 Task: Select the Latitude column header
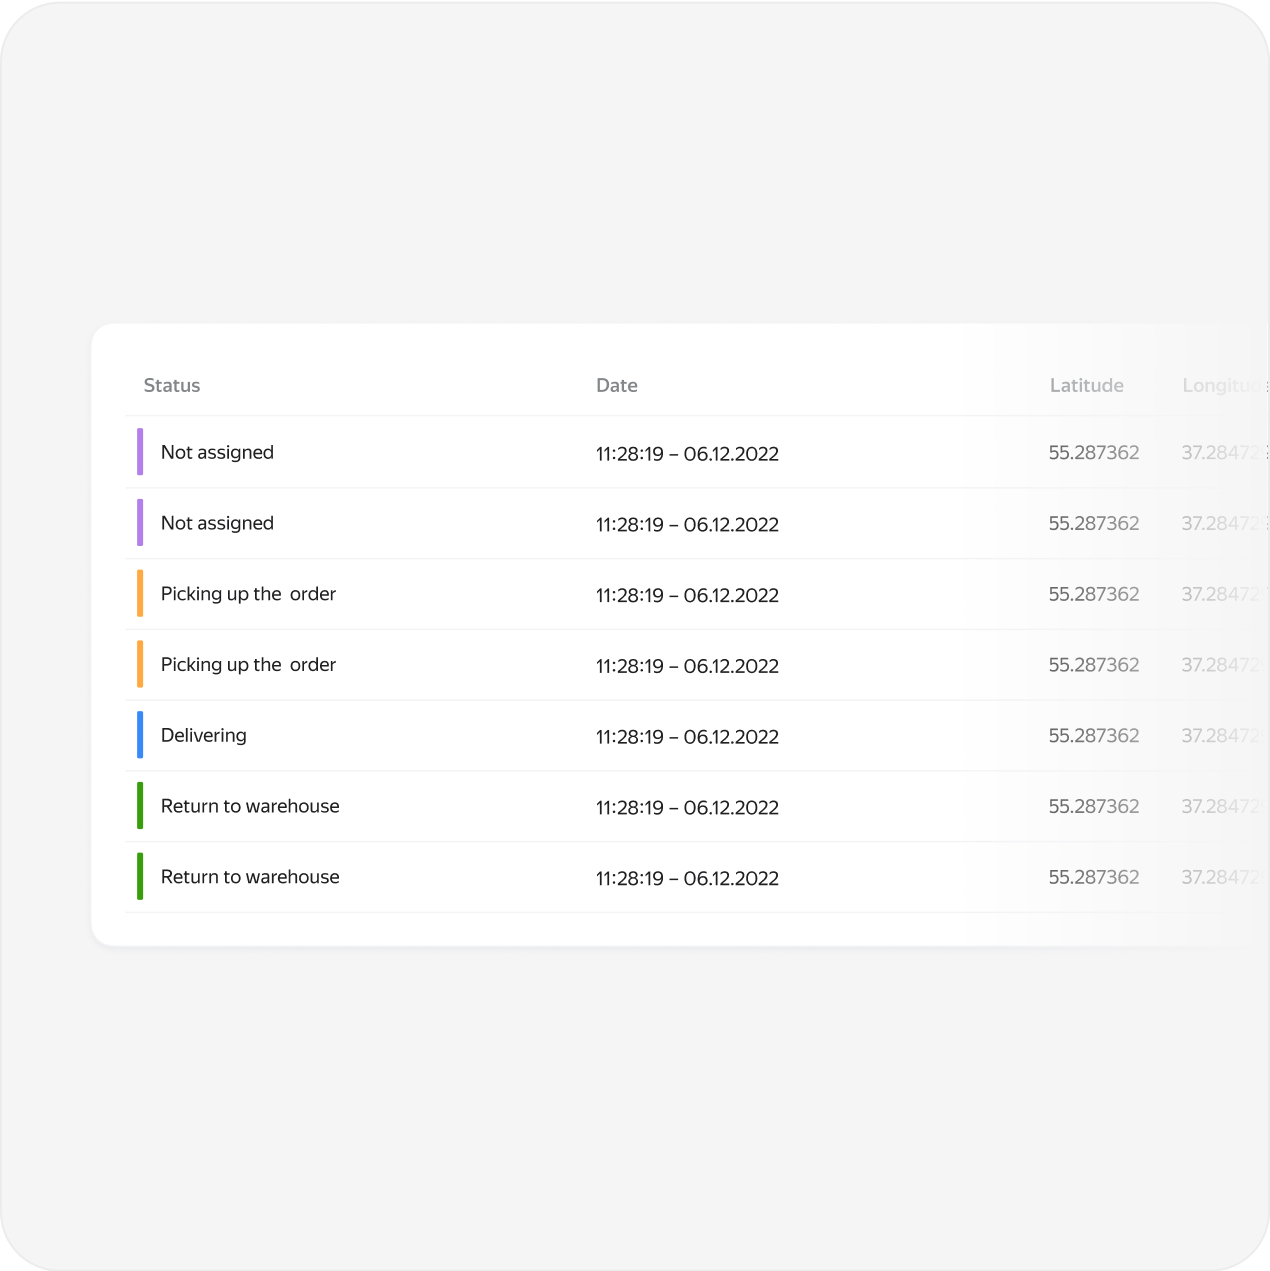(1086, 386)
